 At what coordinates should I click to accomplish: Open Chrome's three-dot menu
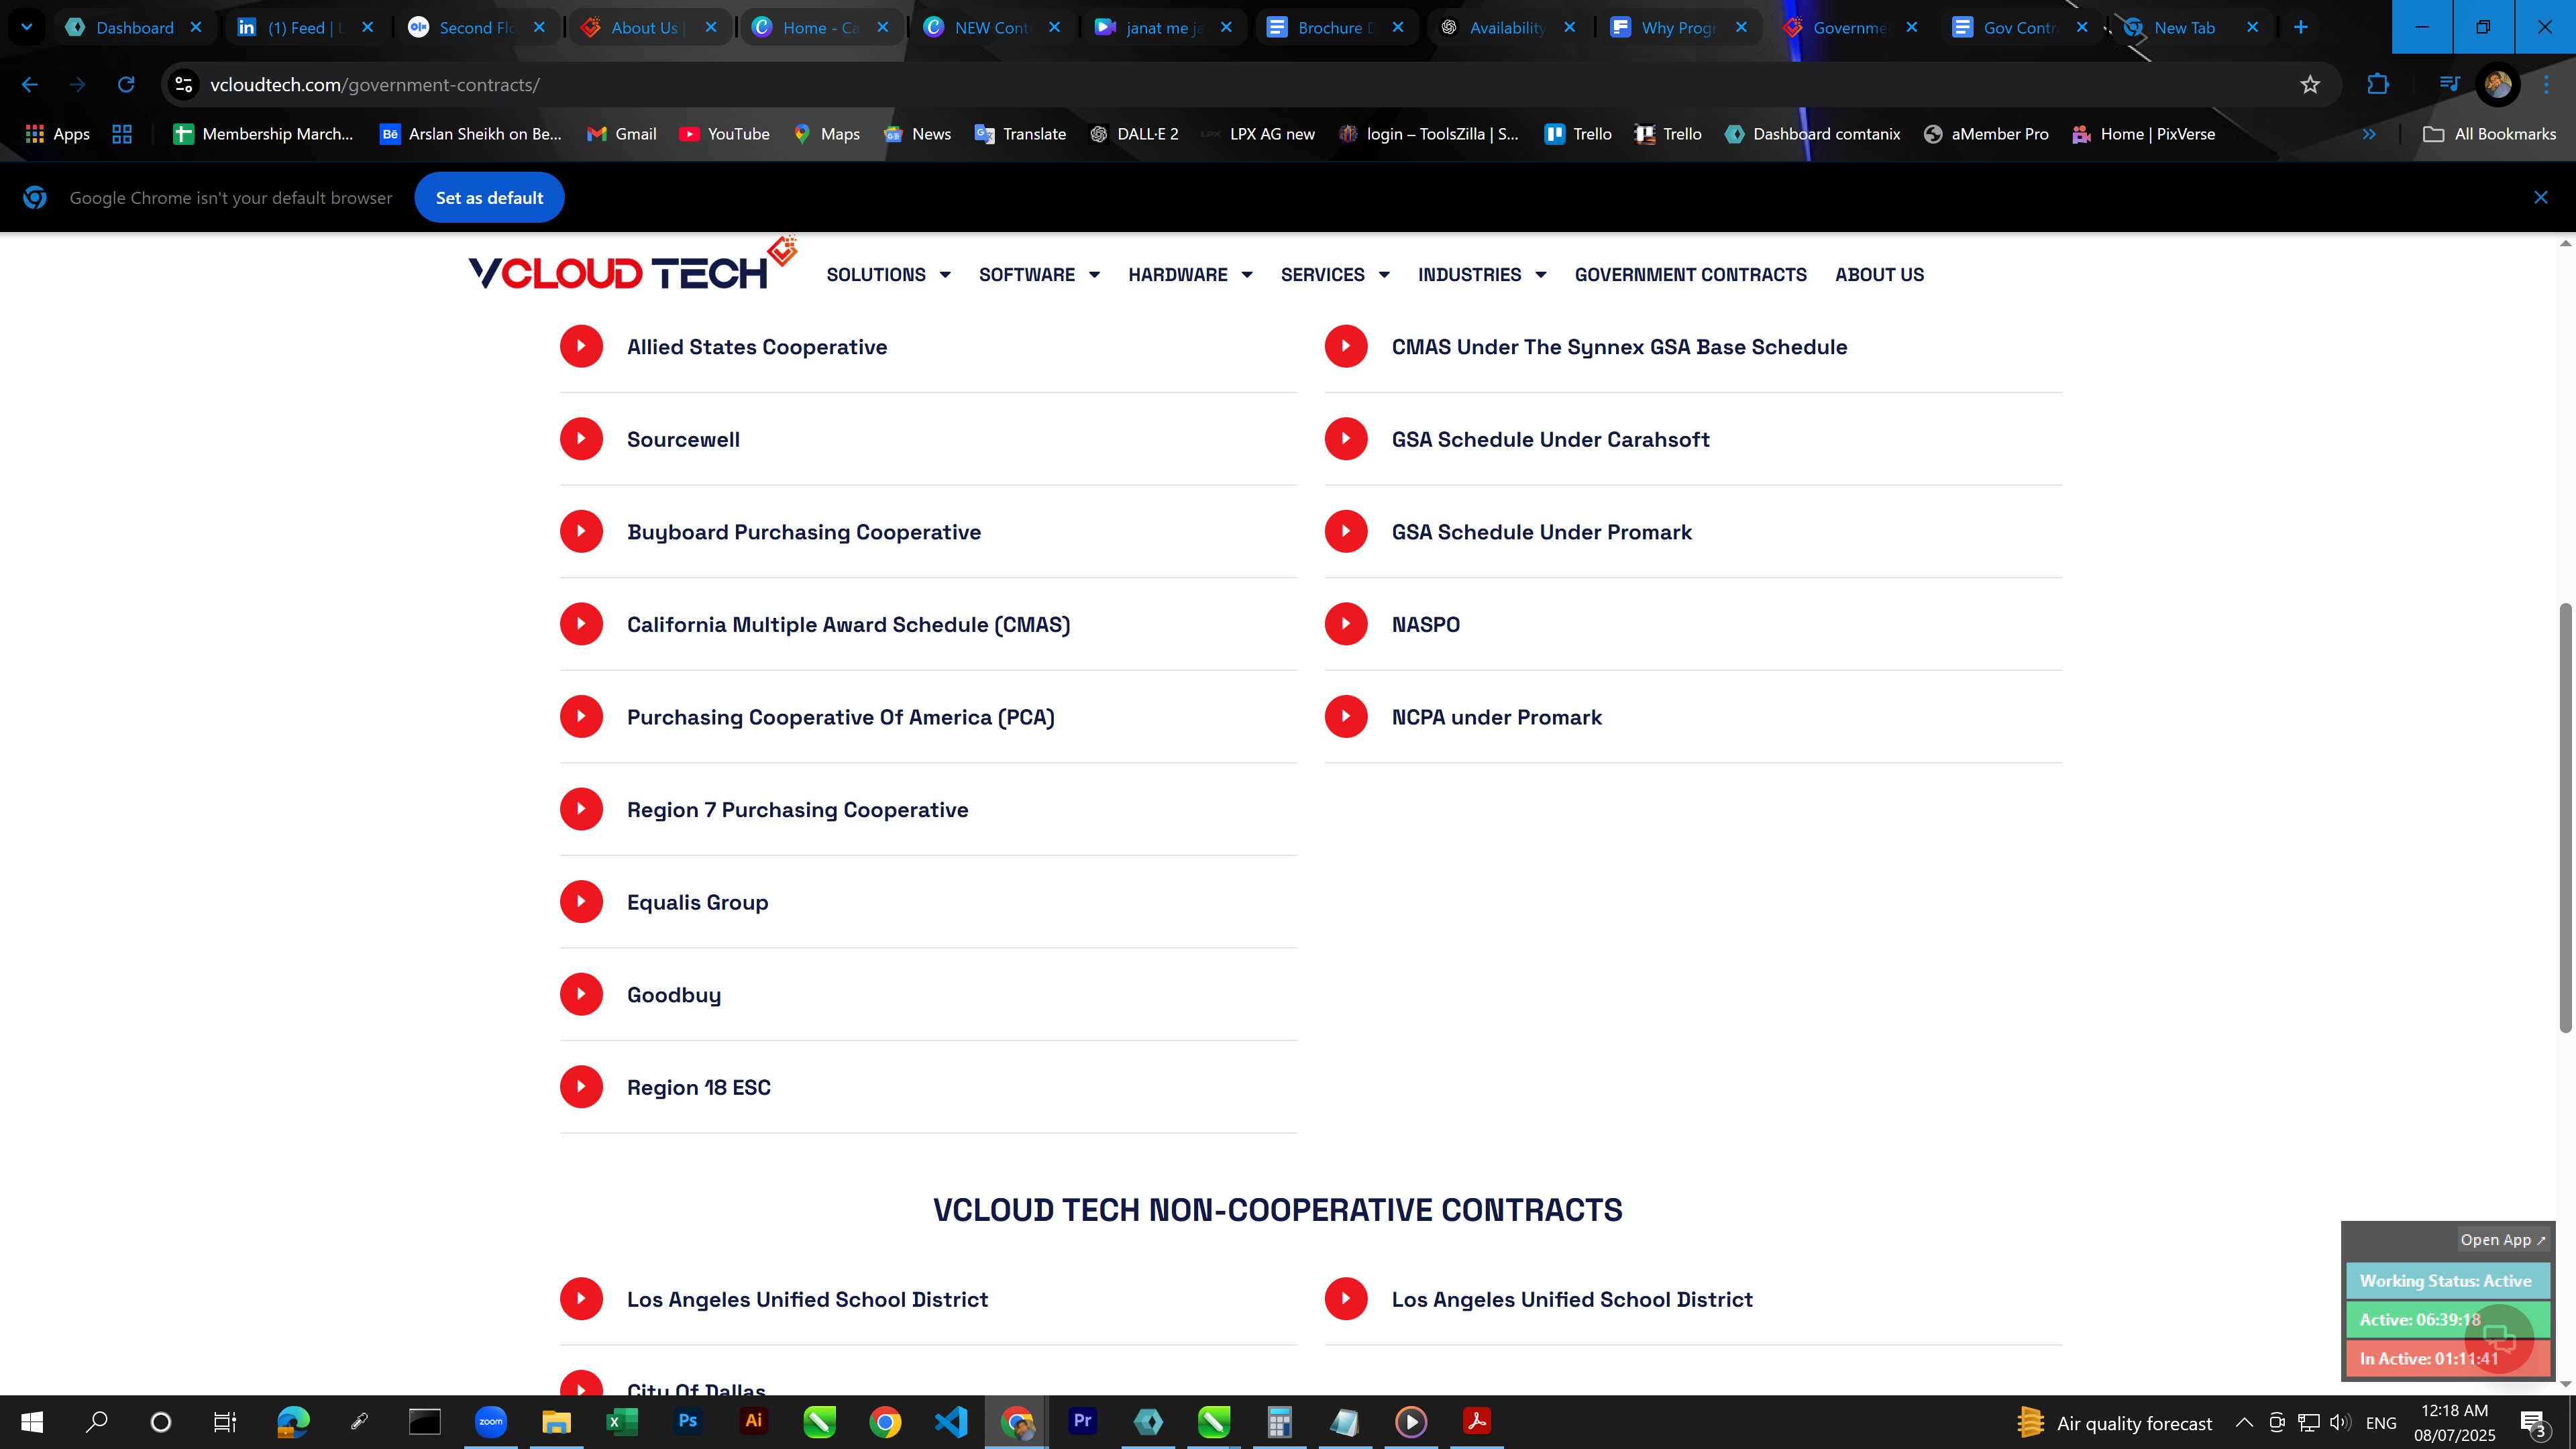coord(2546,85)
